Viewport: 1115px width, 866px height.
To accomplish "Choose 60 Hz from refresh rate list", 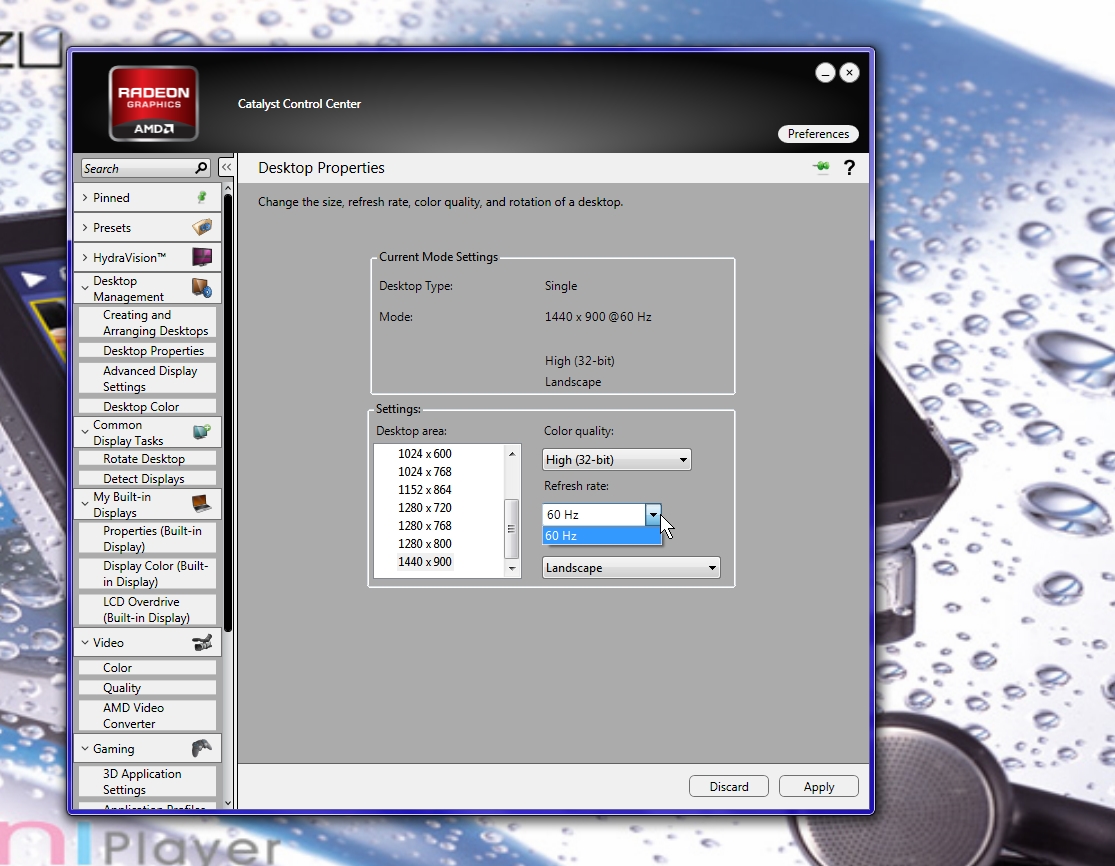I will [601, 536].
